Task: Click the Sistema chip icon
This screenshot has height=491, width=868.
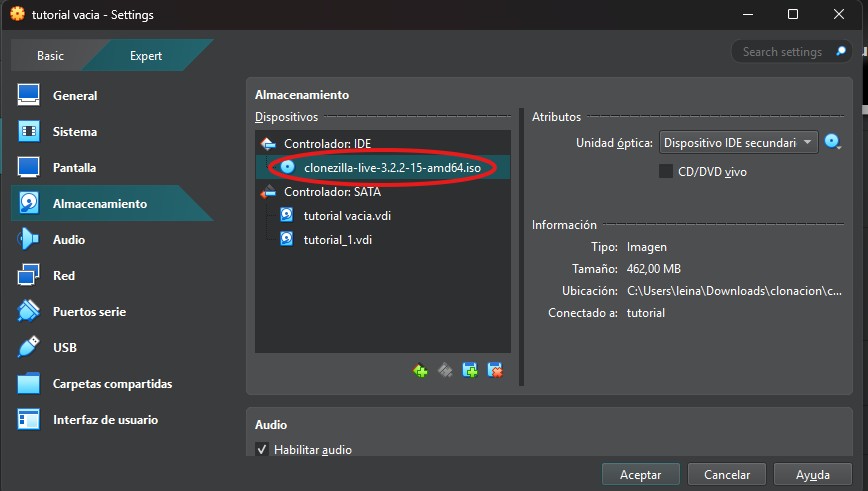Action: [x=28, y=131]
